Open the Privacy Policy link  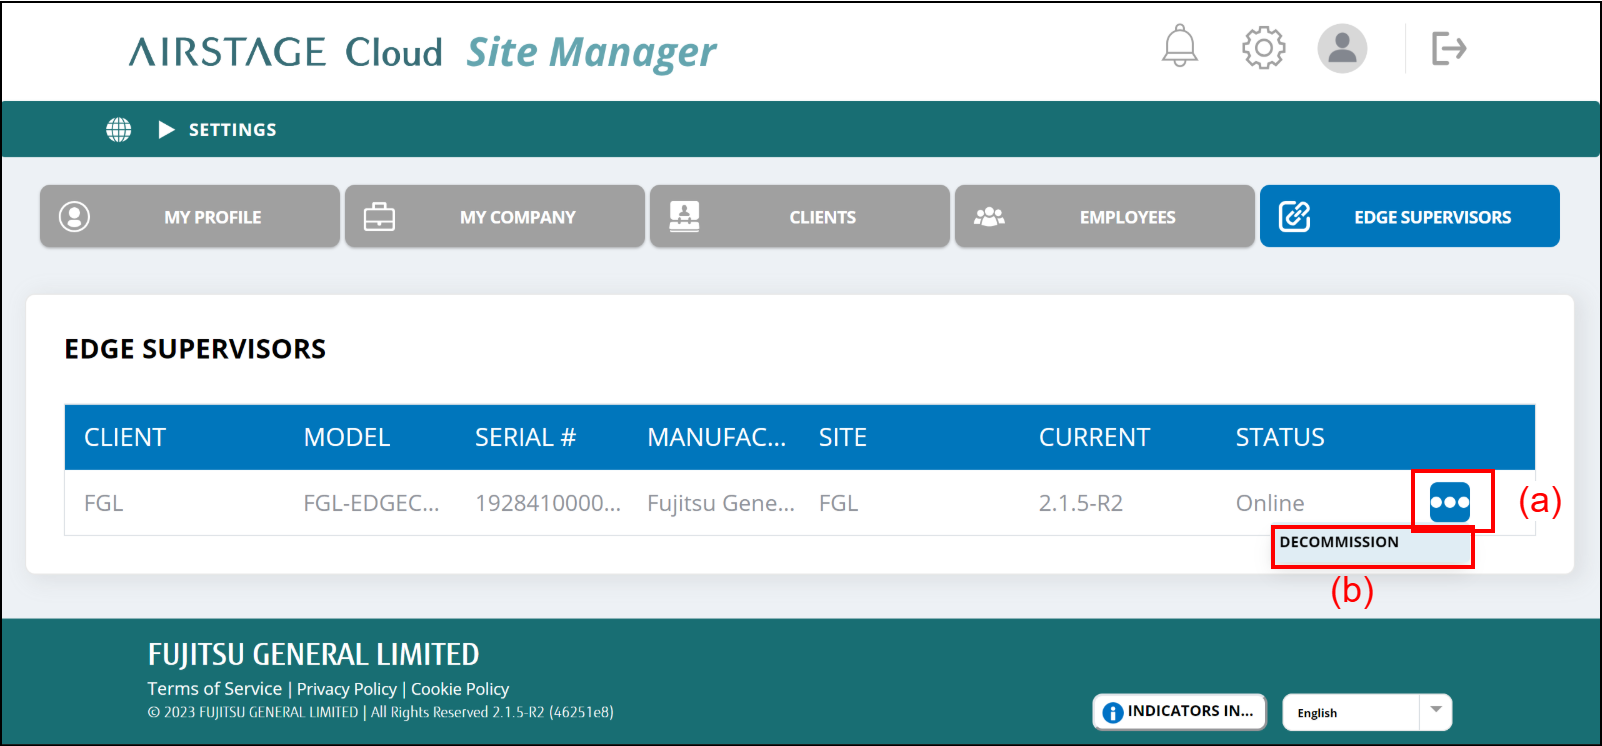point(346,689)
